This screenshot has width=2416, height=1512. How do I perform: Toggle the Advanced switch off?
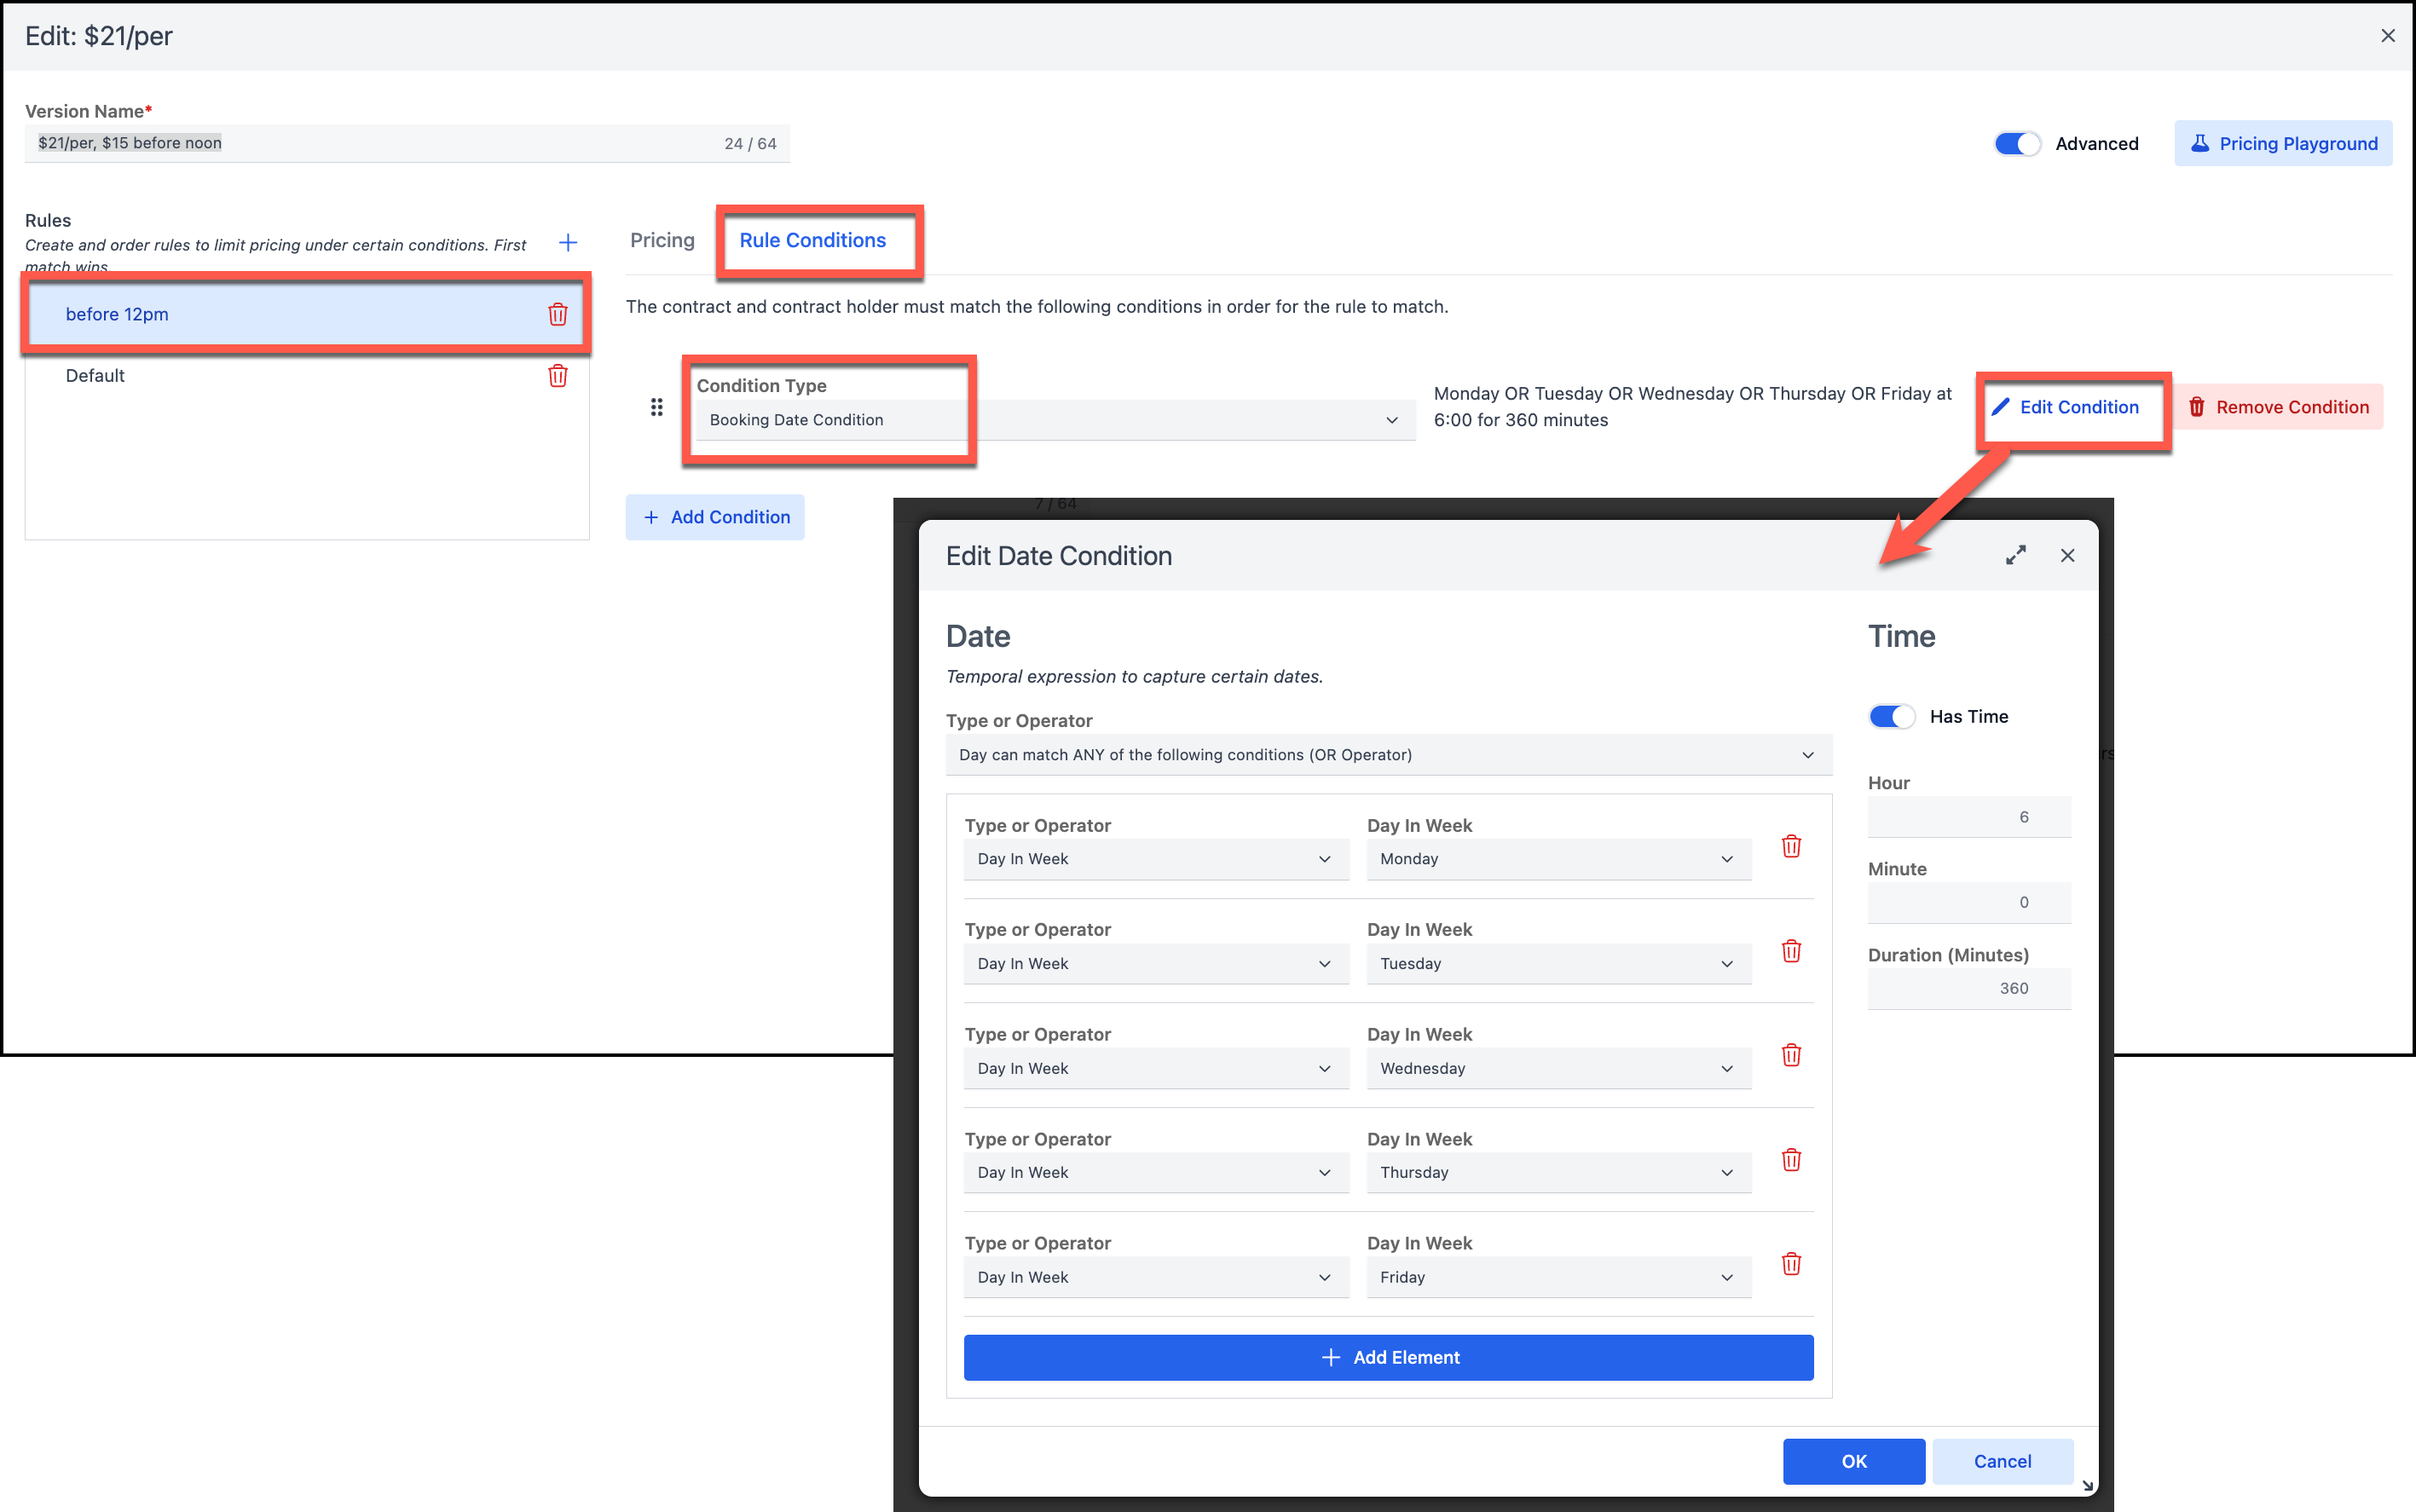(x=2016, y=144)
